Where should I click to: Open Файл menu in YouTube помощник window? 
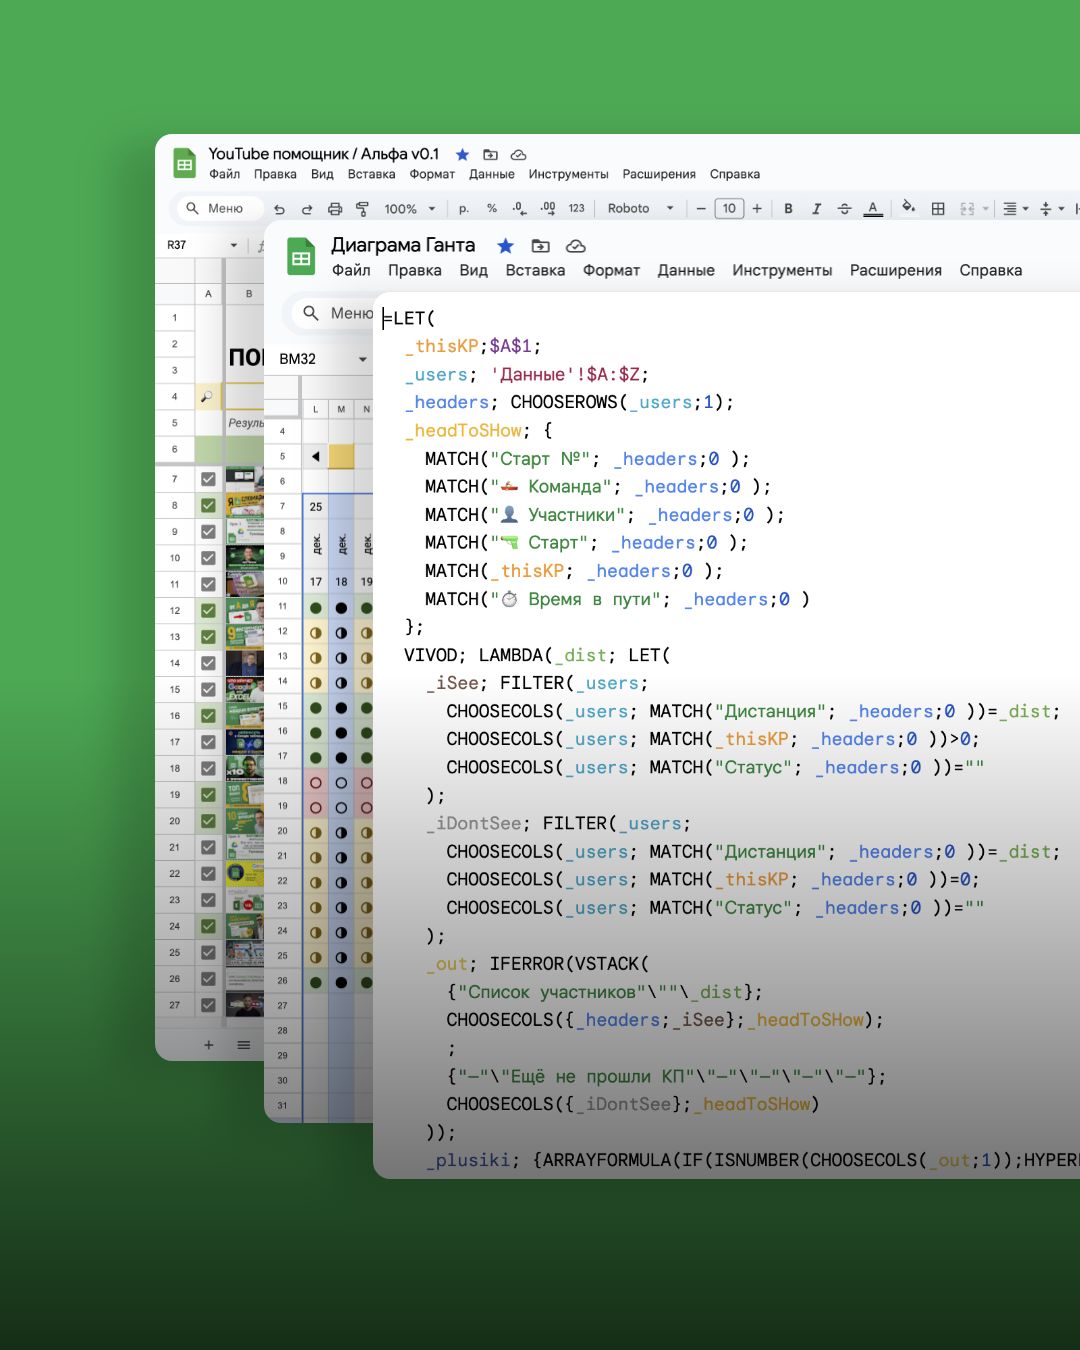pyautogui.click(x=225, y=174)
